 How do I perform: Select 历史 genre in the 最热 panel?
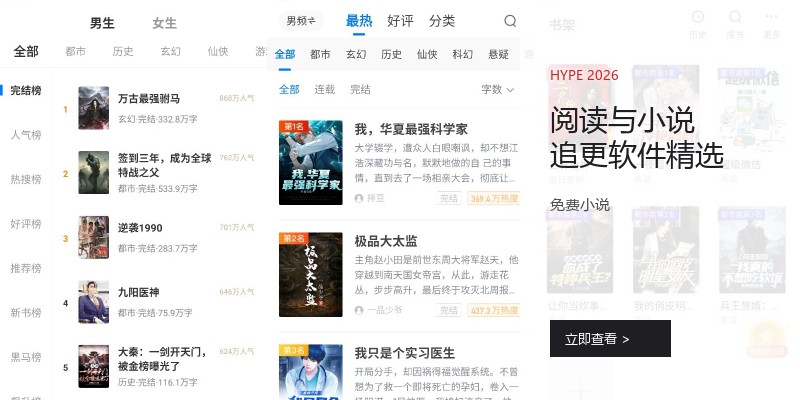(x=392, y=54)
